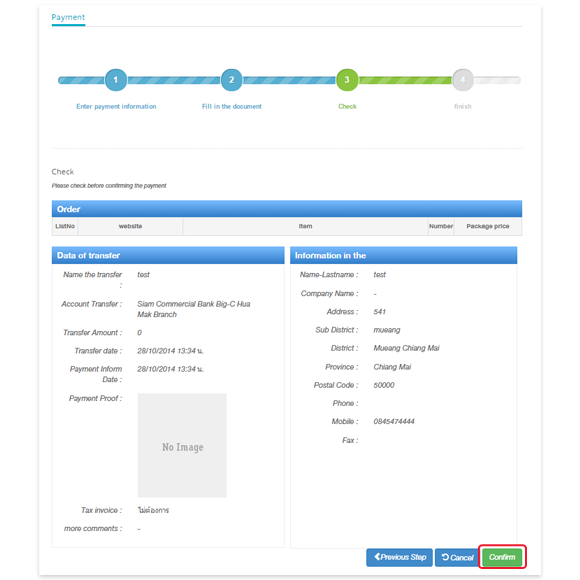Select the Payment Inform Date value
580x580 pixels.
[x=170, y=369]
